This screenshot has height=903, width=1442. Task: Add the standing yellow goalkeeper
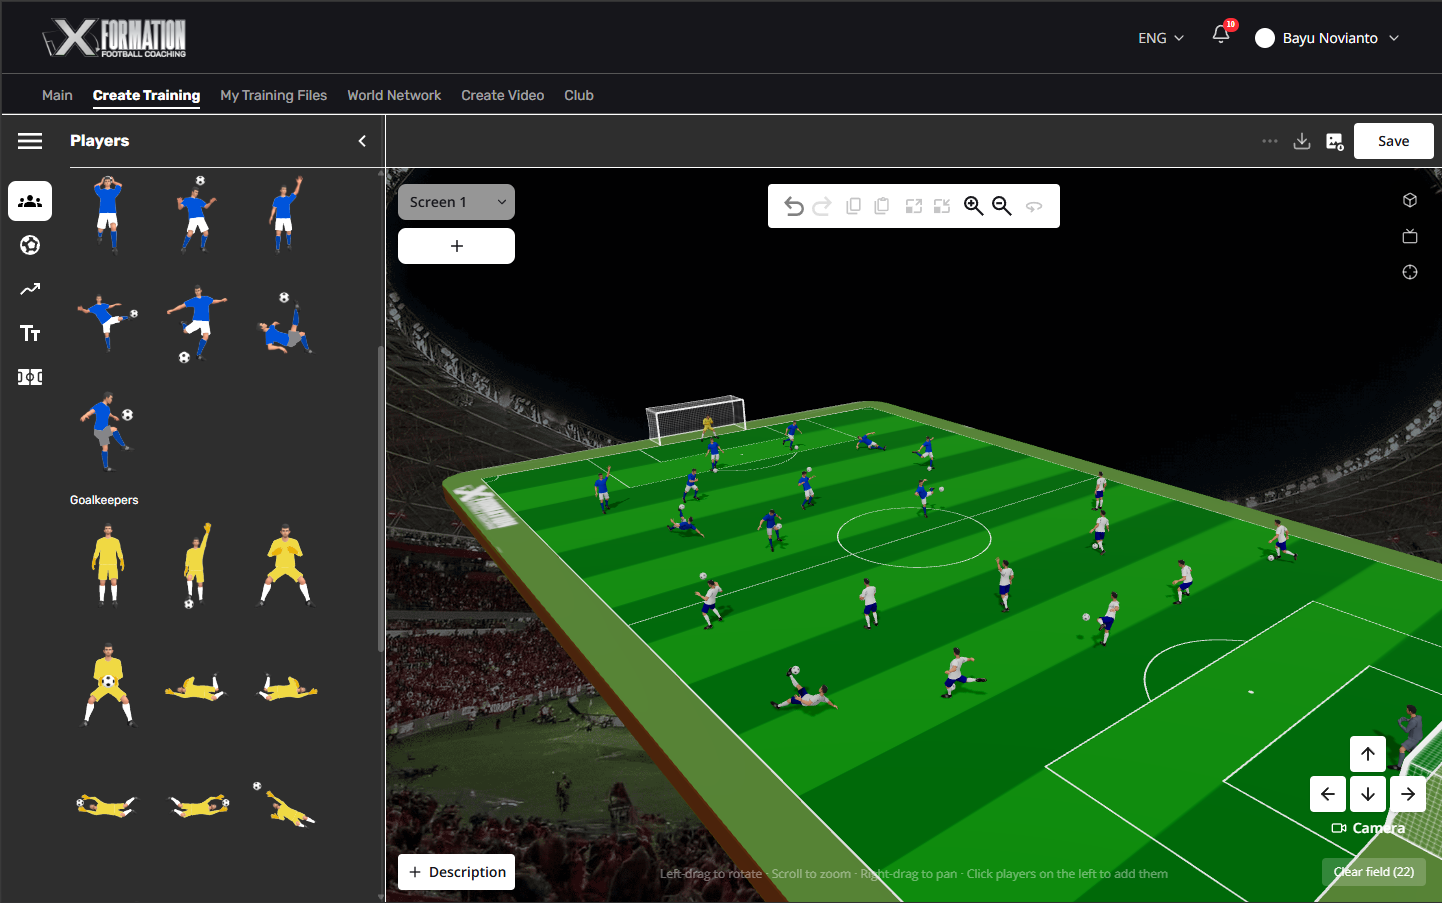click(108, 565)
